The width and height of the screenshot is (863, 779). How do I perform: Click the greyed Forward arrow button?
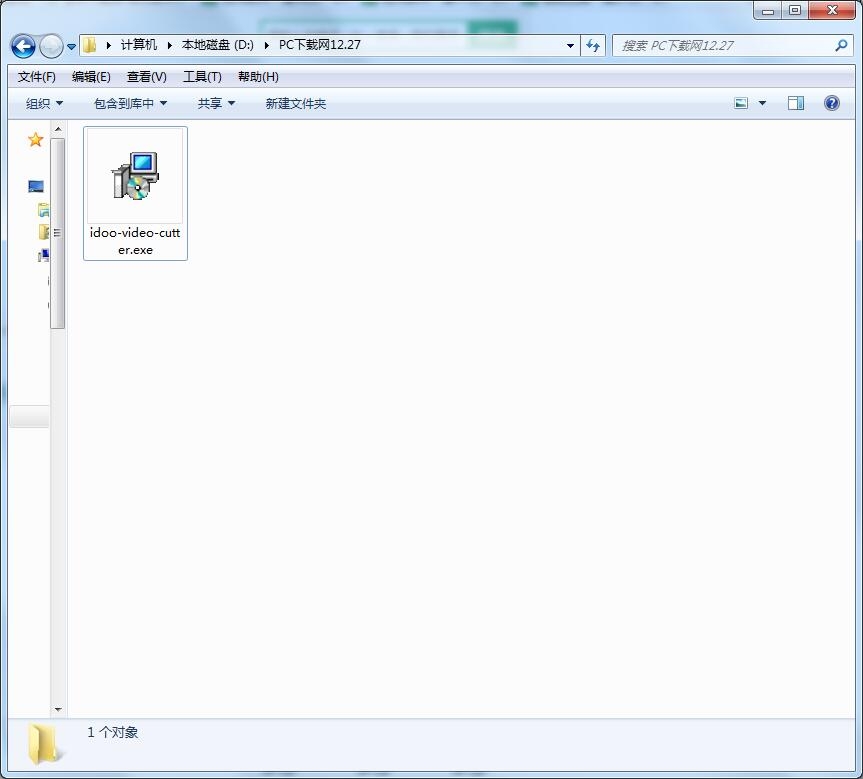(x=51, y=46)
